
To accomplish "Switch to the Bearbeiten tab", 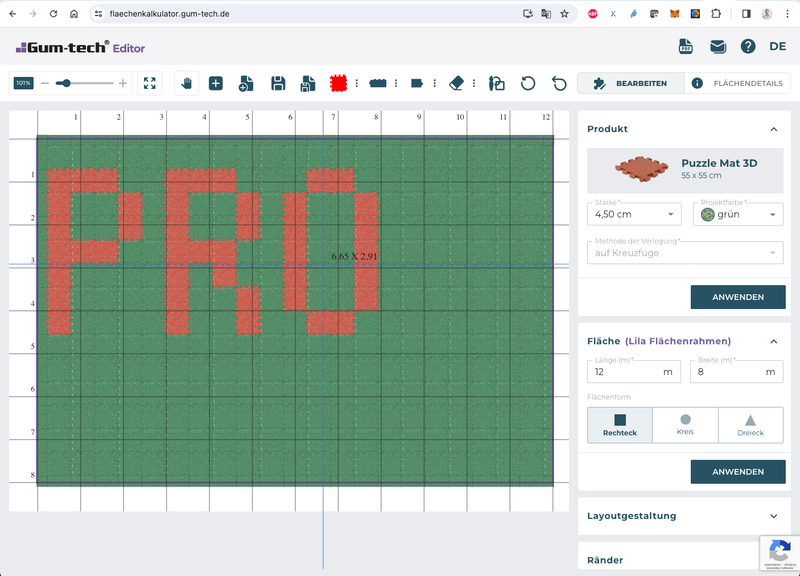I will point(631,83).
